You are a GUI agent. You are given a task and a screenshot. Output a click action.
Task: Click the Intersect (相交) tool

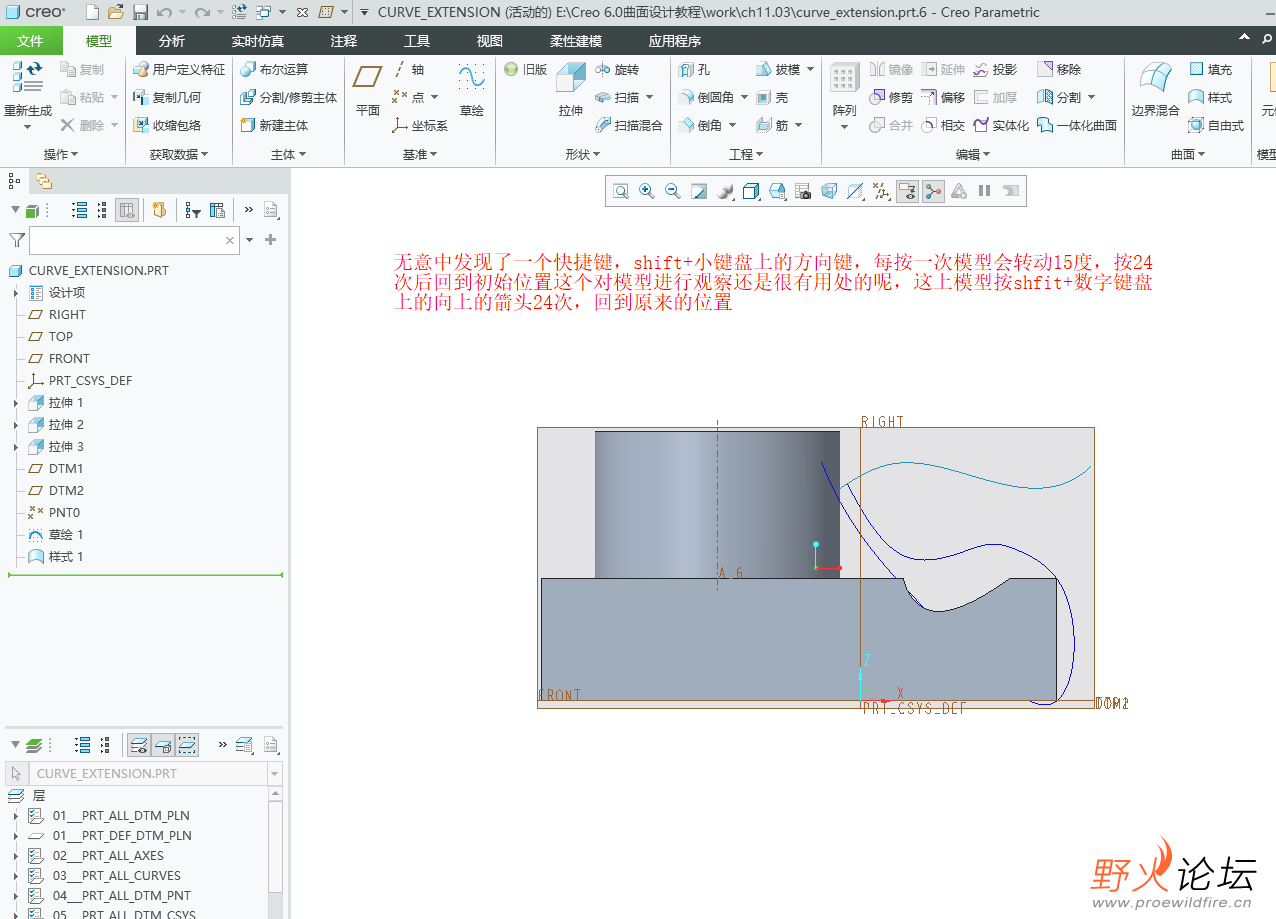[943, 126]
